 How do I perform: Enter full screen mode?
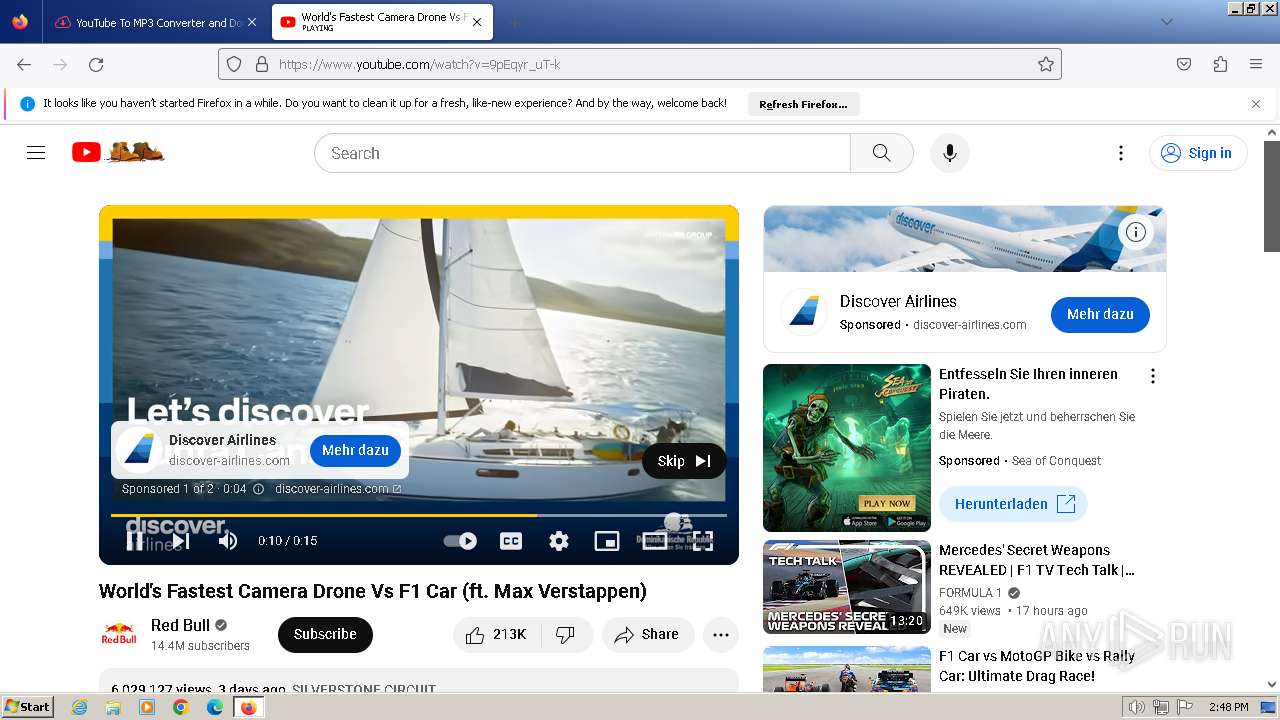pyautogui.click(x=703, y=541)
